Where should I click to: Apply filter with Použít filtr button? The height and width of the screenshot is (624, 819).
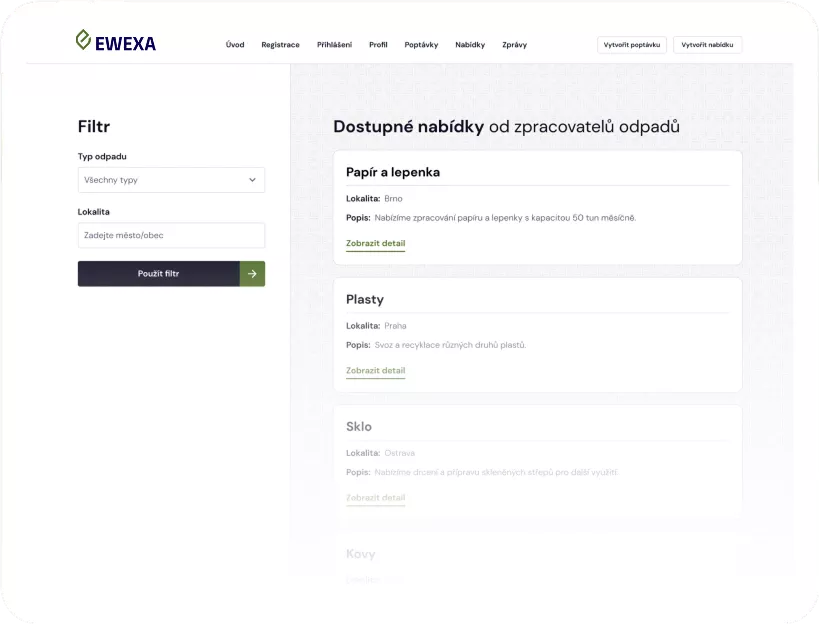pos(171,274)
